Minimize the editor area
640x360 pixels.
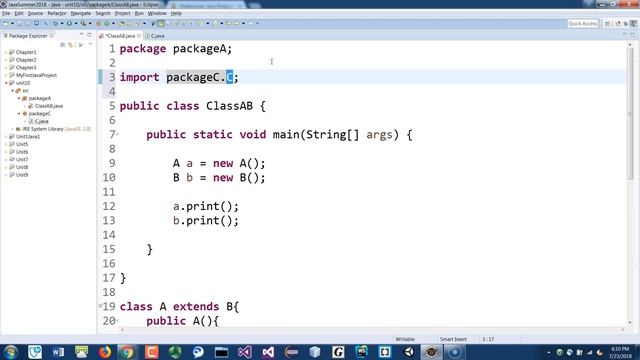tap(625, 35)
